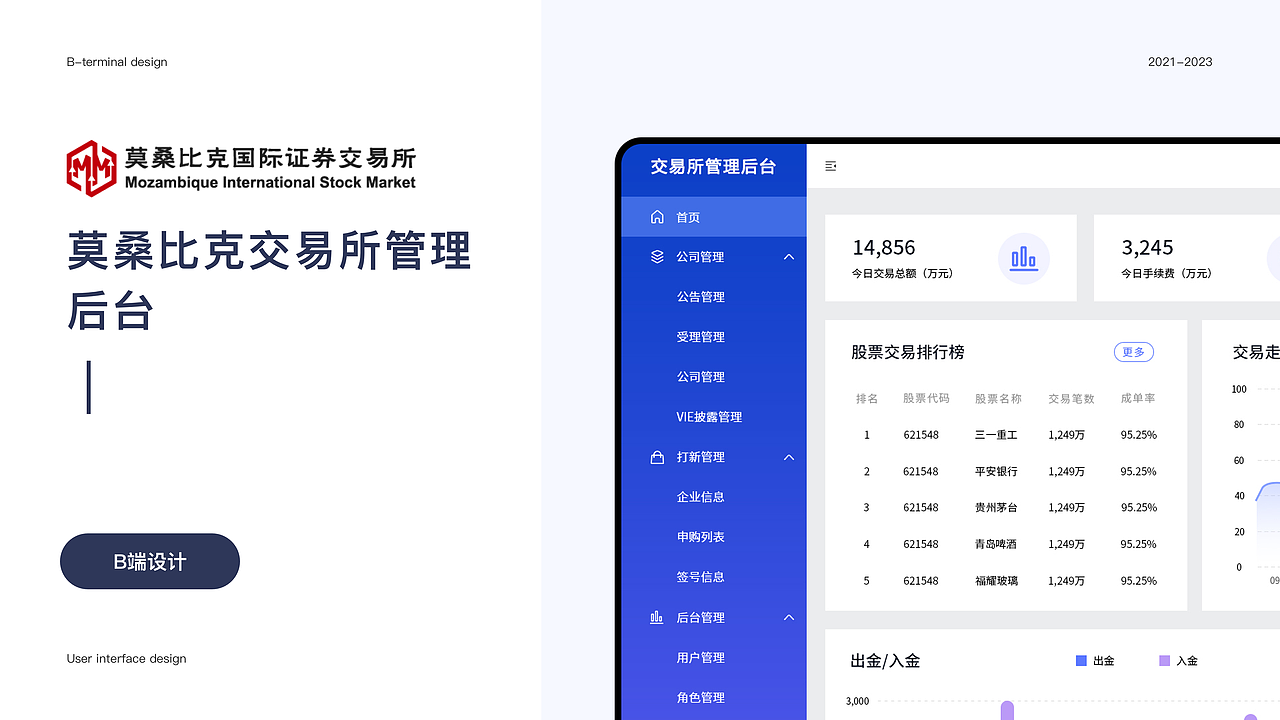Collapse the 公司管理 parent menu chevron
The width and height of the screenshot is (1280, 720).
[x=789, y=257]
